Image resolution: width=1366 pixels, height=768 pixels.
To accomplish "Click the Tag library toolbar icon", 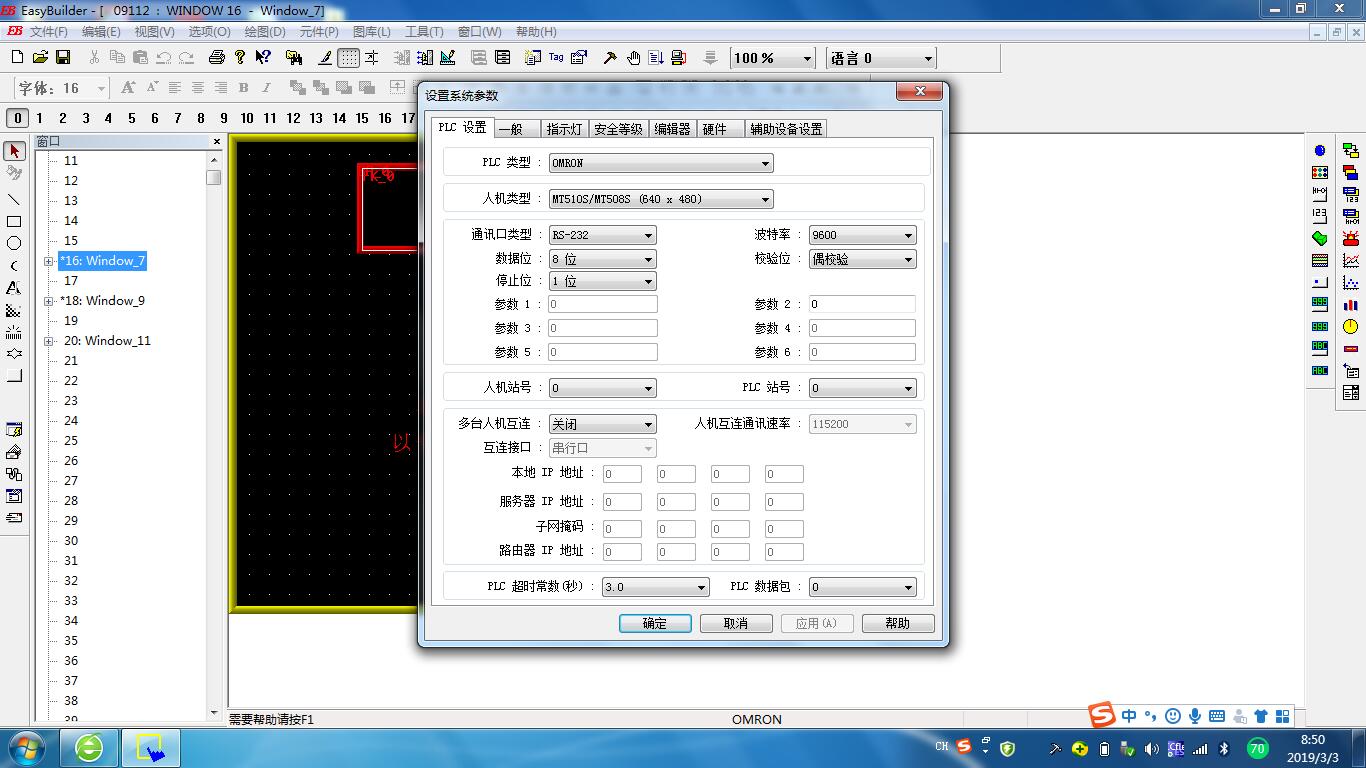I will point(556,58).
